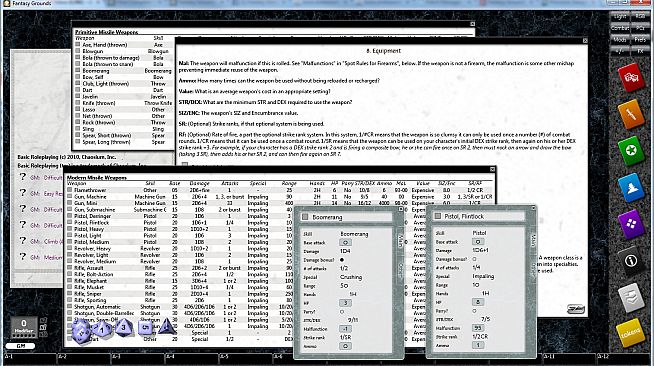
Task: Open link icon for Blowgun row
Action: coord(78,51)
